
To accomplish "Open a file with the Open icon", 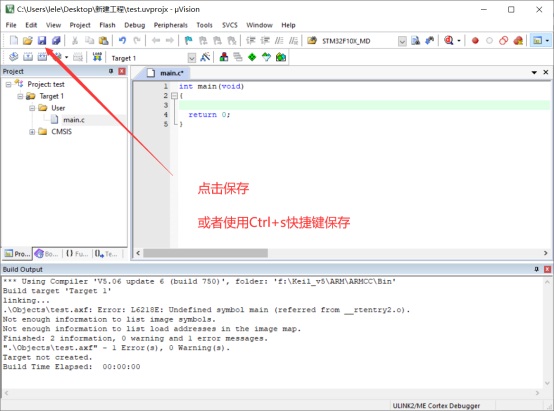I will pos(28,41).
